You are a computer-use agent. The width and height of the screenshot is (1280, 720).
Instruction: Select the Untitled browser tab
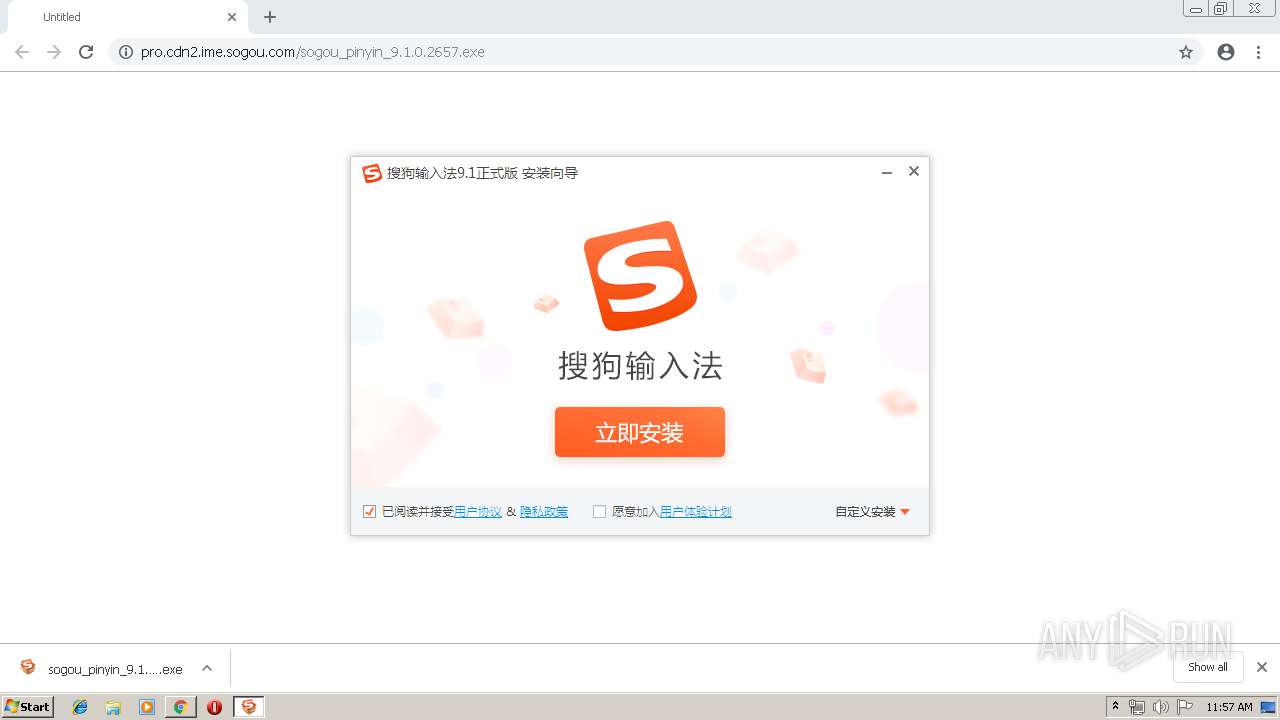128,17
